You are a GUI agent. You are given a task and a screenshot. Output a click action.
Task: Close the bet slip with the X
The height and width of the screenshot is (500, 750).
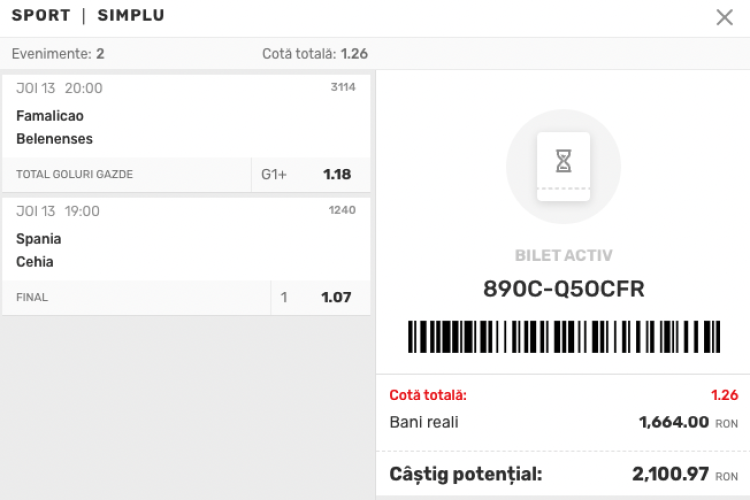724,17
